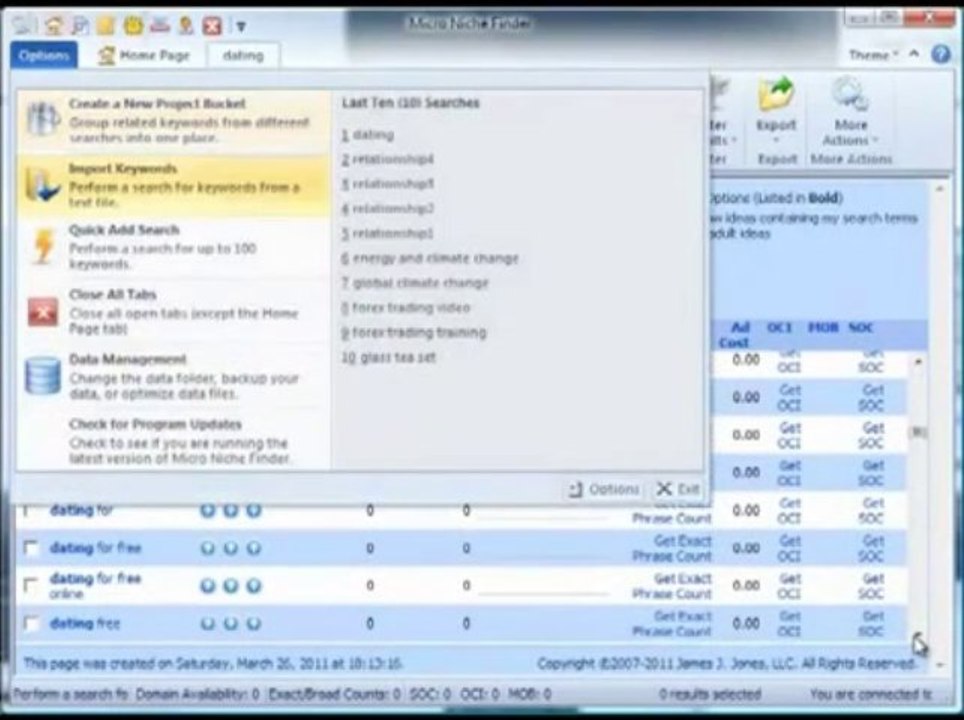Tick the checkbox for 'dating free'

pyautogui.click(x=30, y=623)
